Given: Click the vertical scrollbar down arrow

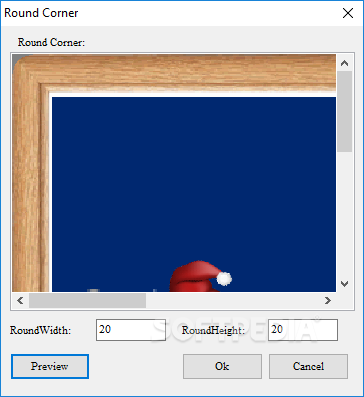Looking at the screenshot, I should (x=344, y=284).
